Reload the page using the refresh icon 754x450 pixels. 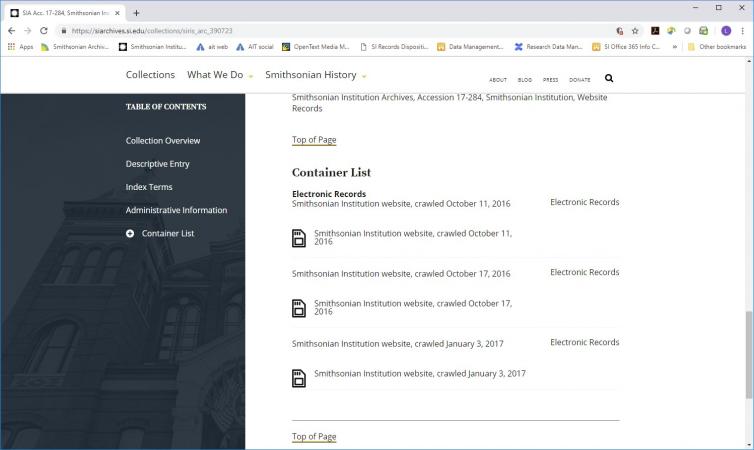44,31
